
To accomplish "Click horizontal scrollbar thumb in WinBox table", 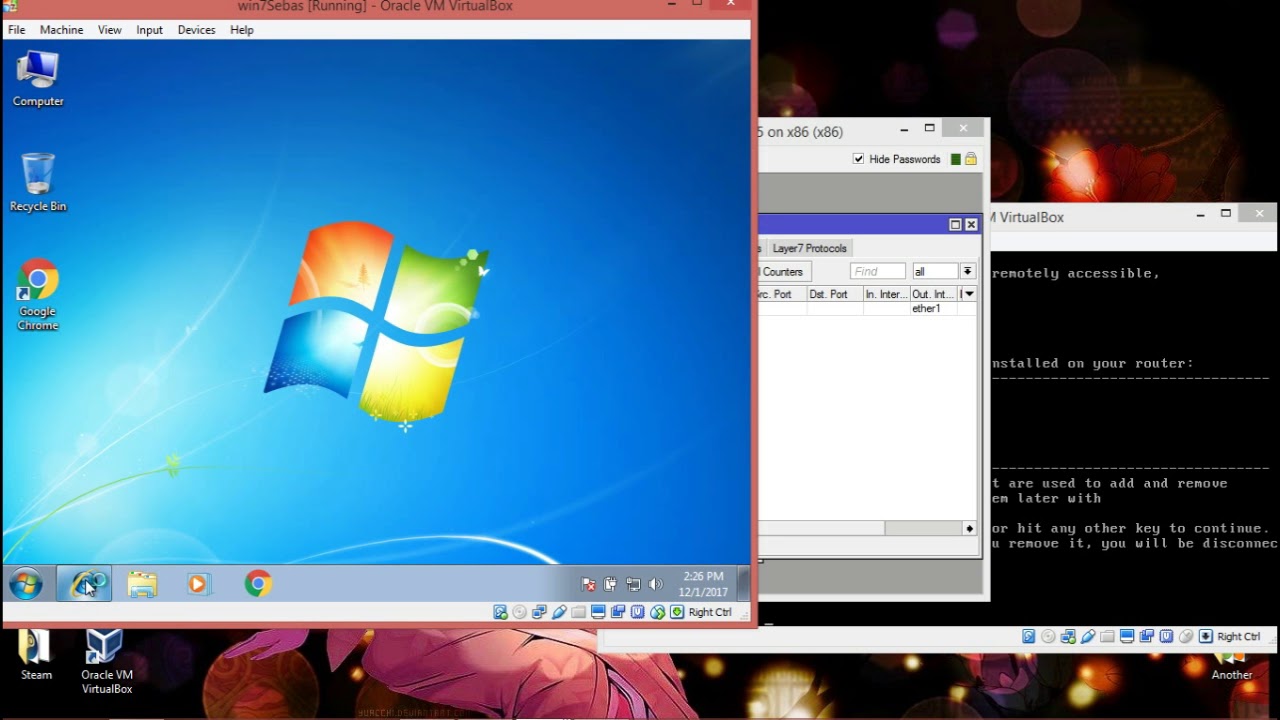I will (x=821, y=528).
